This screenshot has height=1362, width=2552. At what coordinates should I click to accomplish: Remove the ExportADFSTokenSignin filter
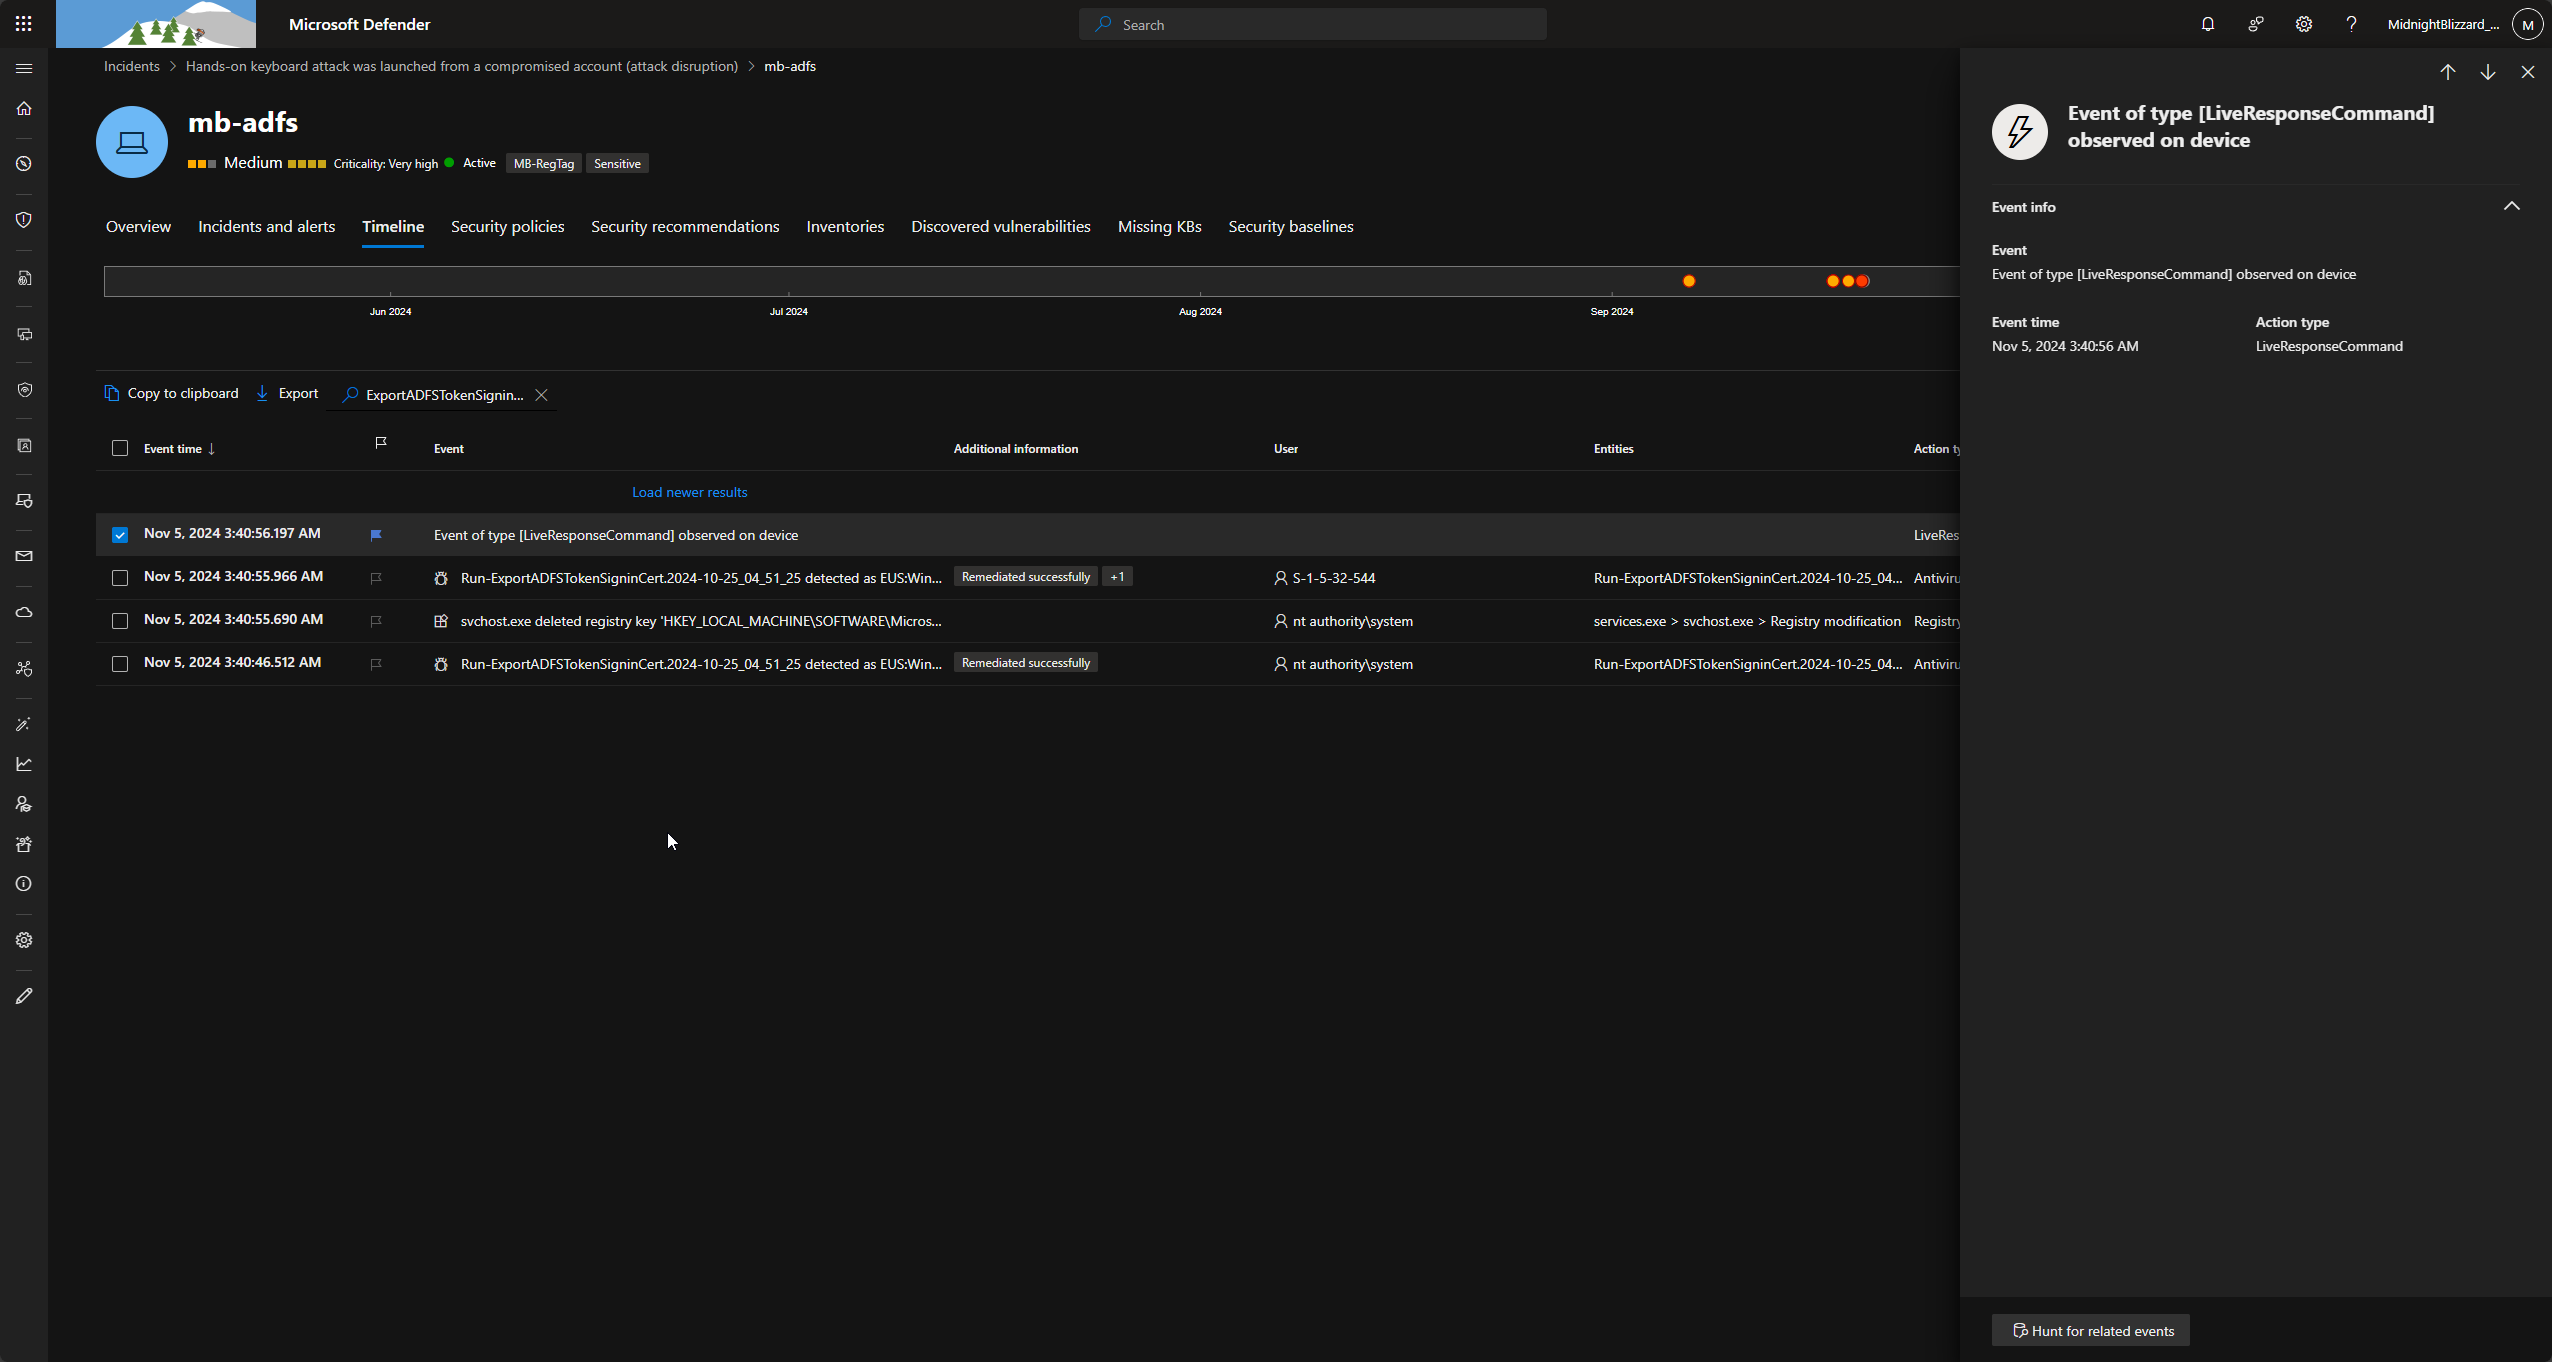[x=541, y=394]
